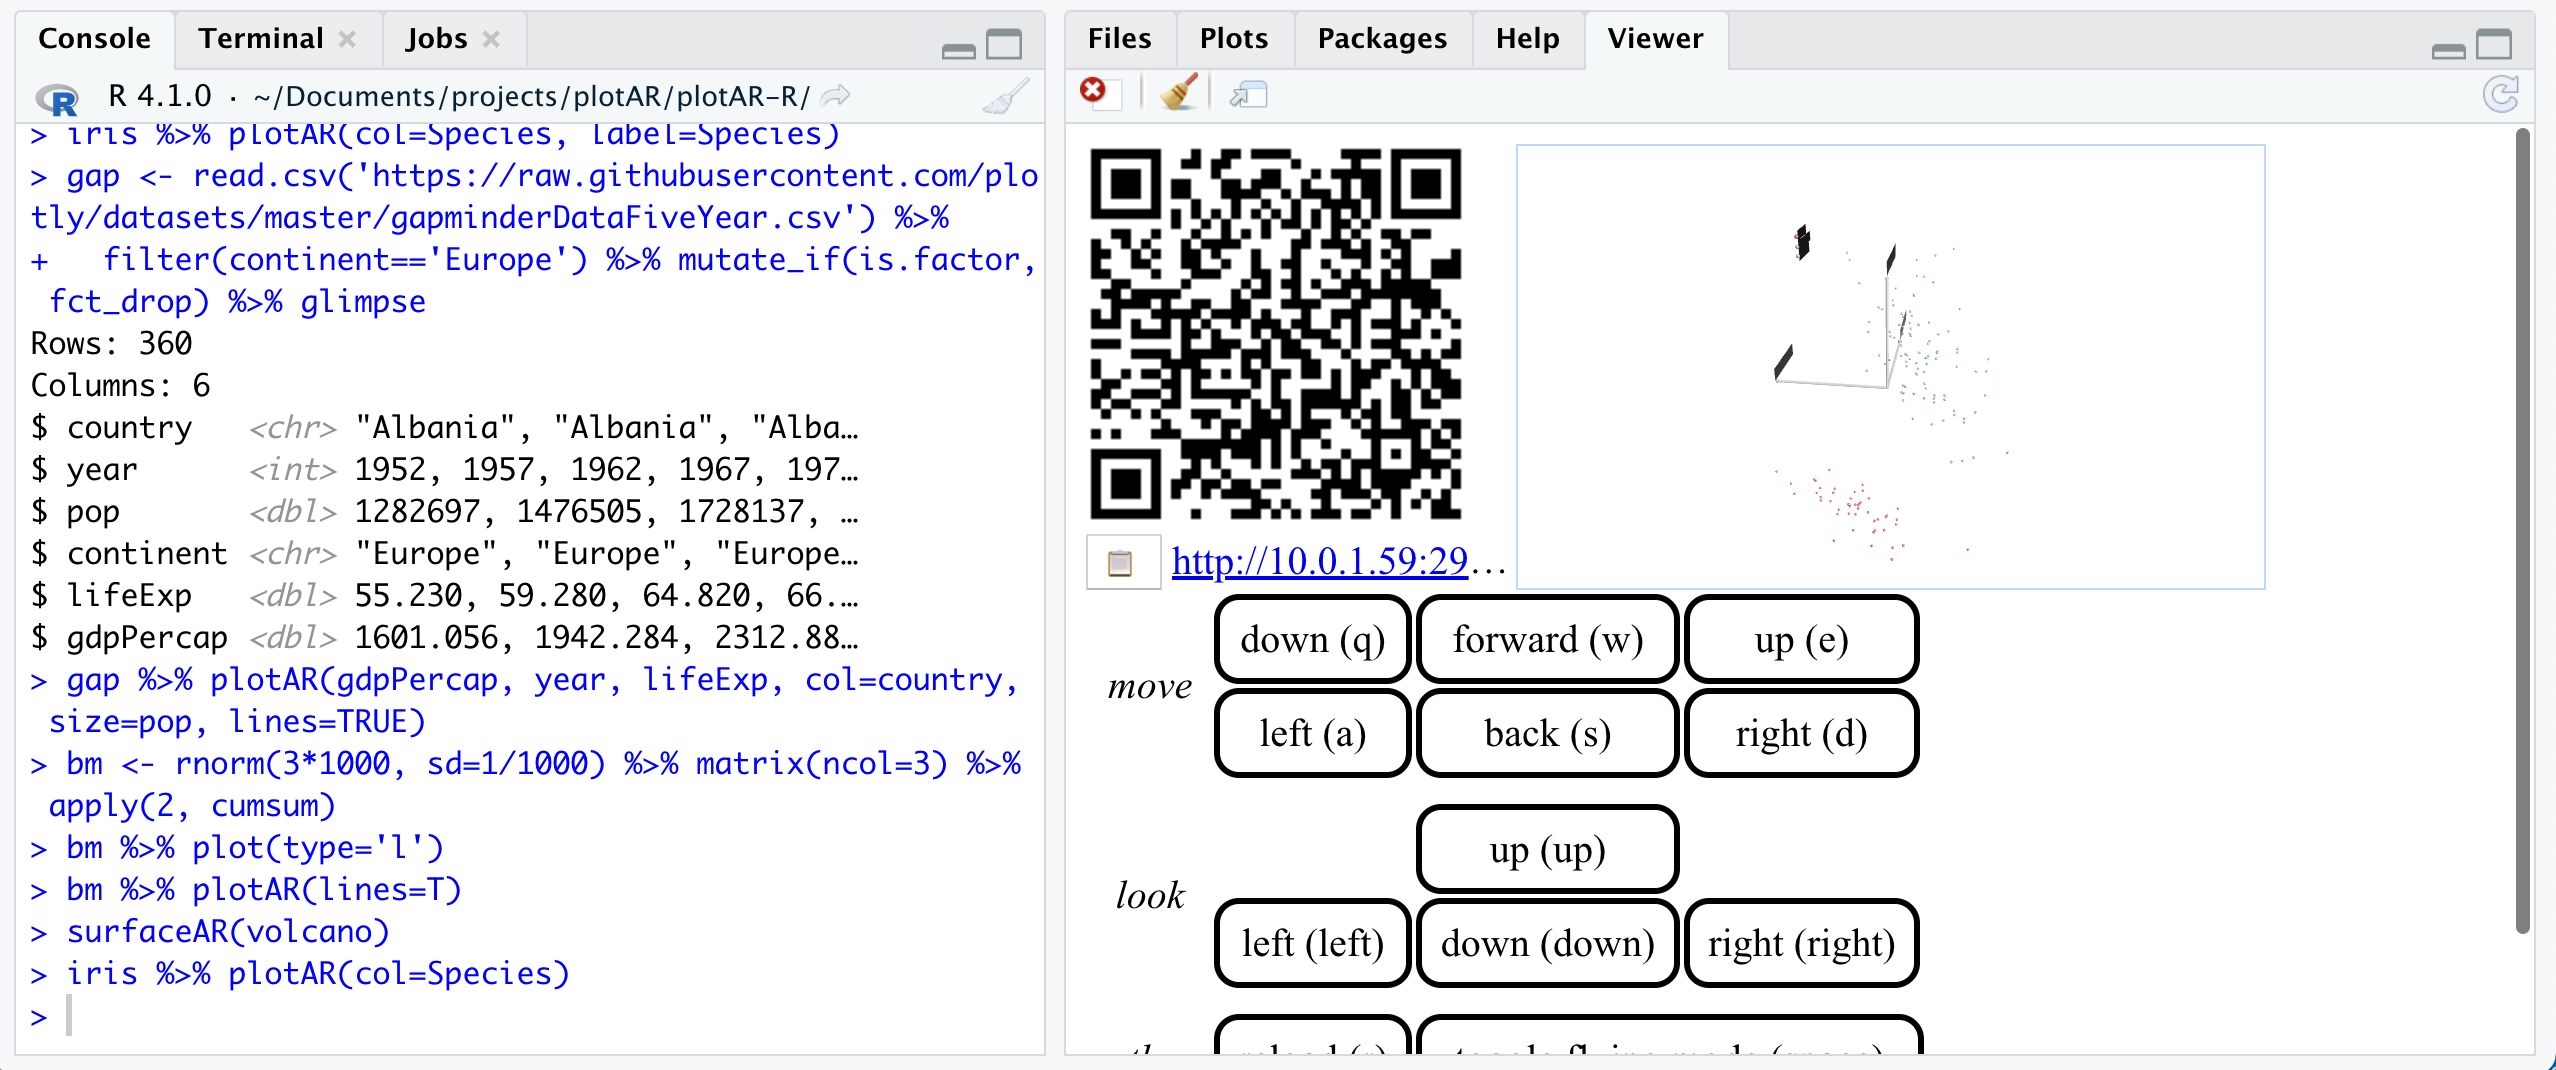The image size is (2556, 1070).
Task: Open the Plots tab
Action: click(1234, 39)
